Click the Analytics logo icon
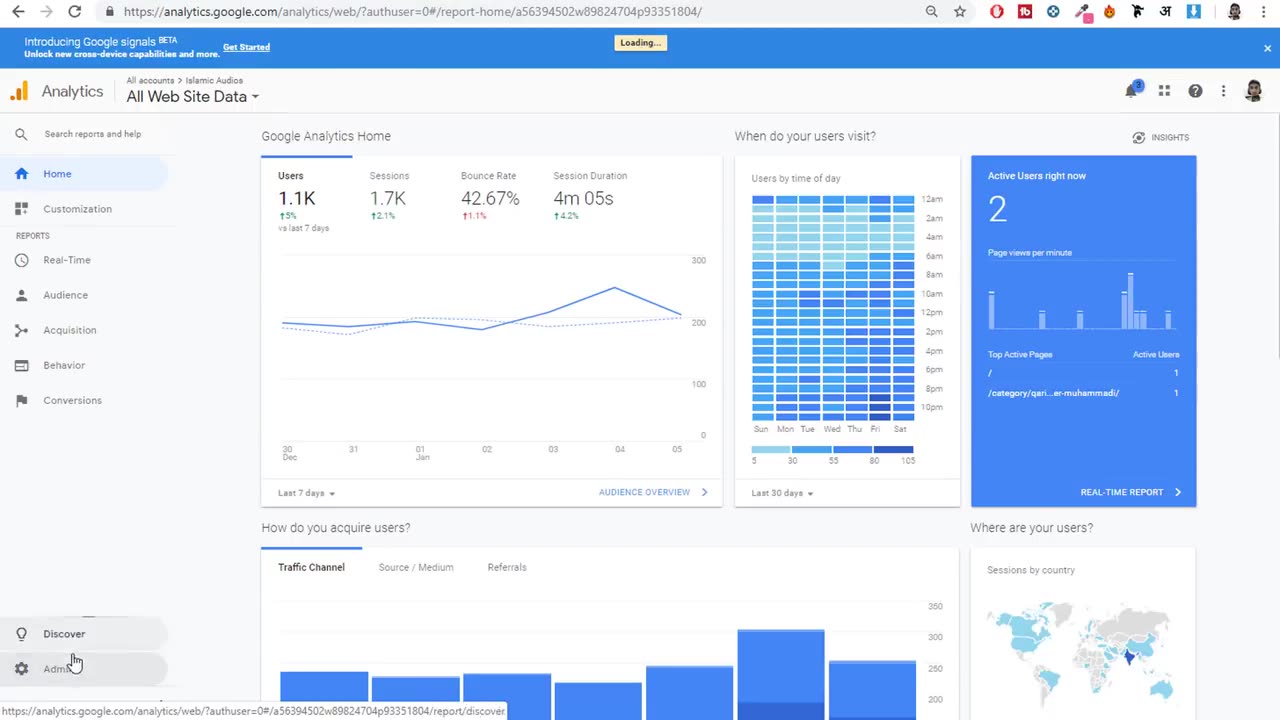This screenshot has width=1280, height=720. pos(19,91)
